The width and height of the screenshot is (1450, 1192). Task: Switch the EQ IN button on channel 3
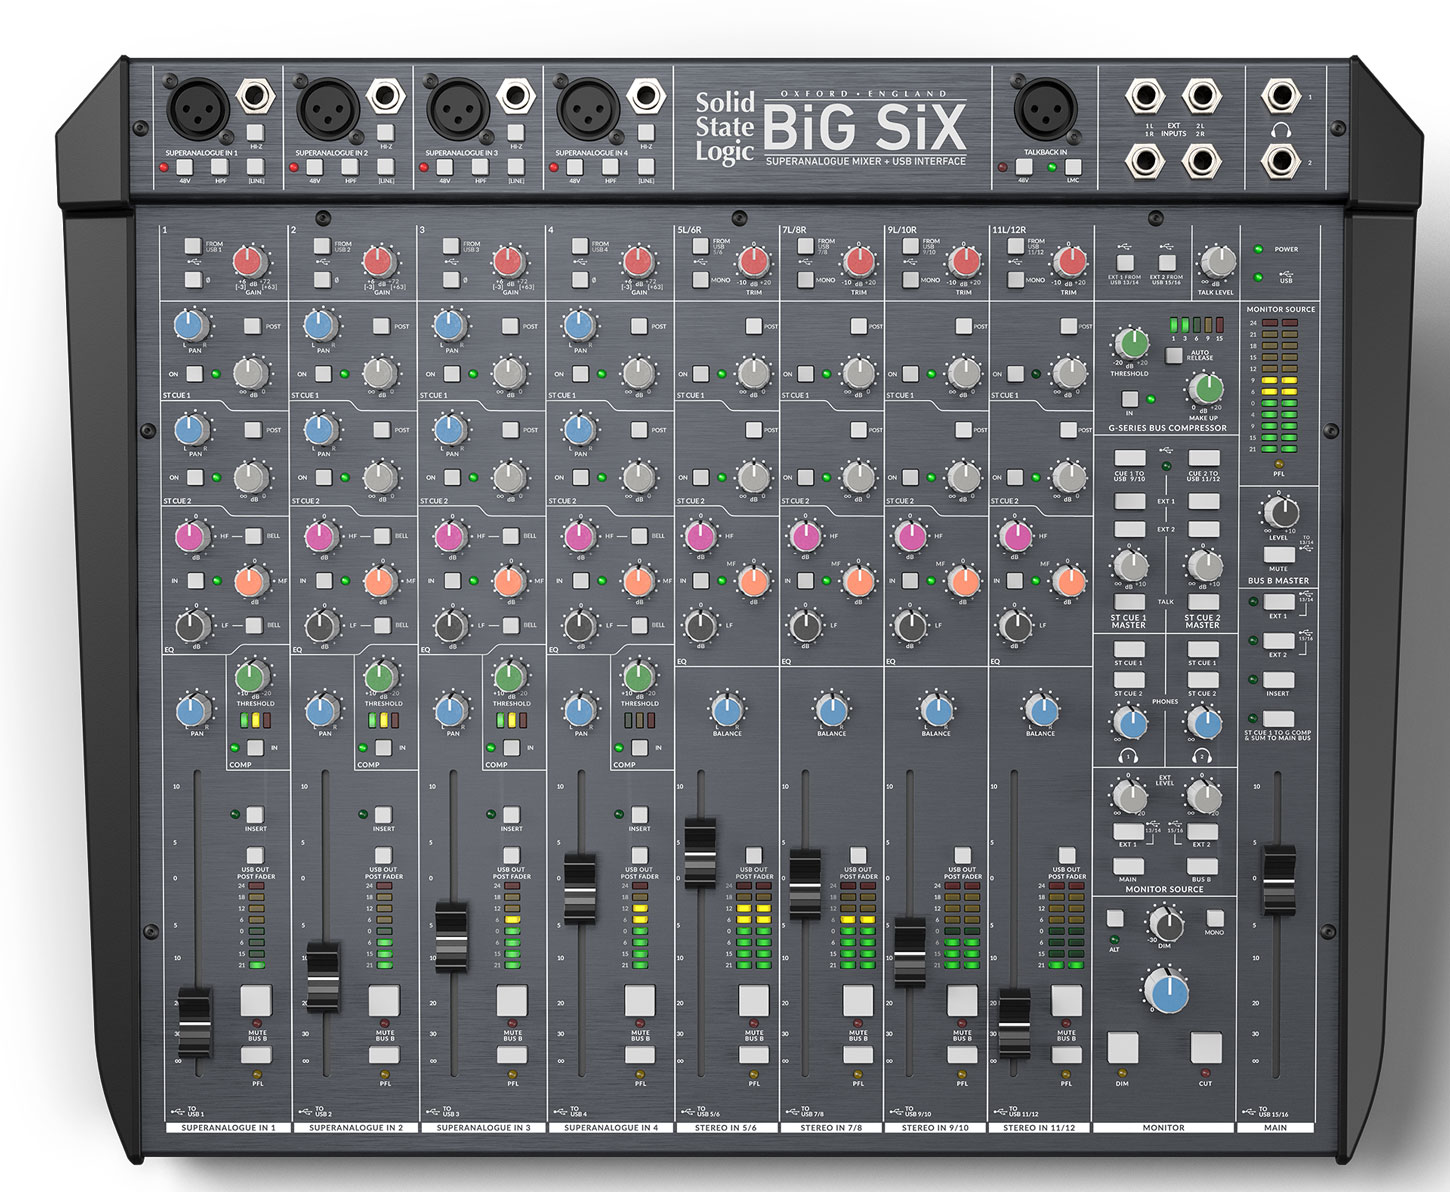(452, 580)
